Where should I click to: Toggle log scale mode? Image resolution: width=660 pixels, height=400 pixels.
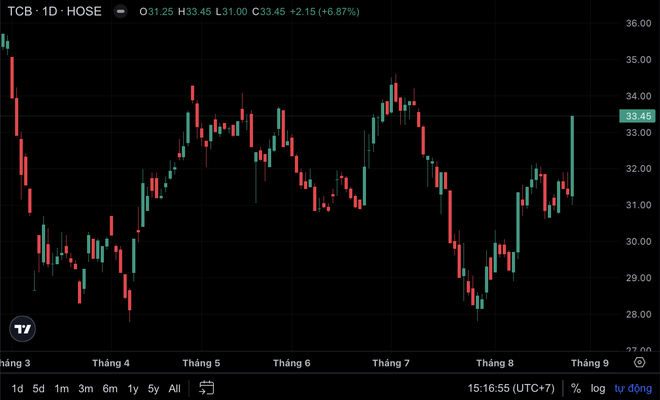598,388
